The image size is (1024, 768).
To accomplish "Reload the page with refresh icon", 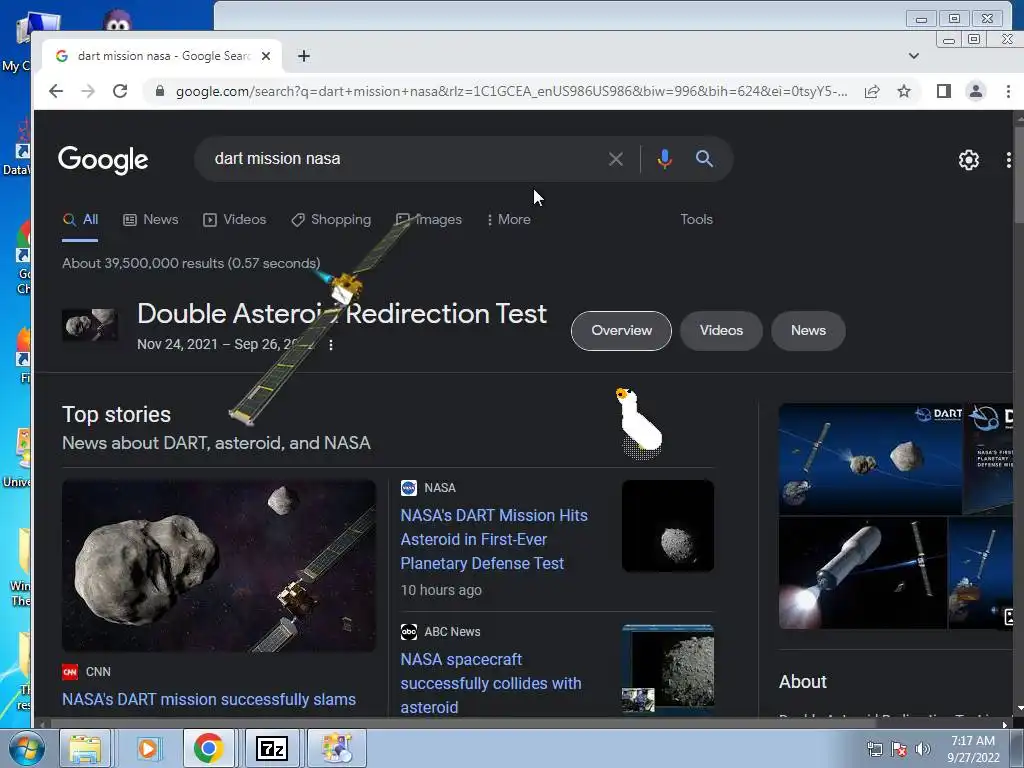I will pos(120,91).
